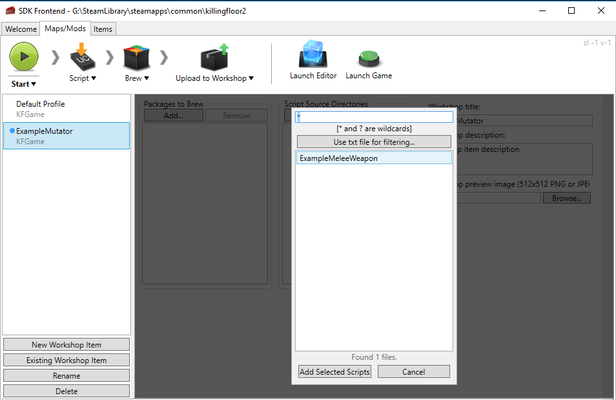Click the Rename profile button

tap(66, 376)
